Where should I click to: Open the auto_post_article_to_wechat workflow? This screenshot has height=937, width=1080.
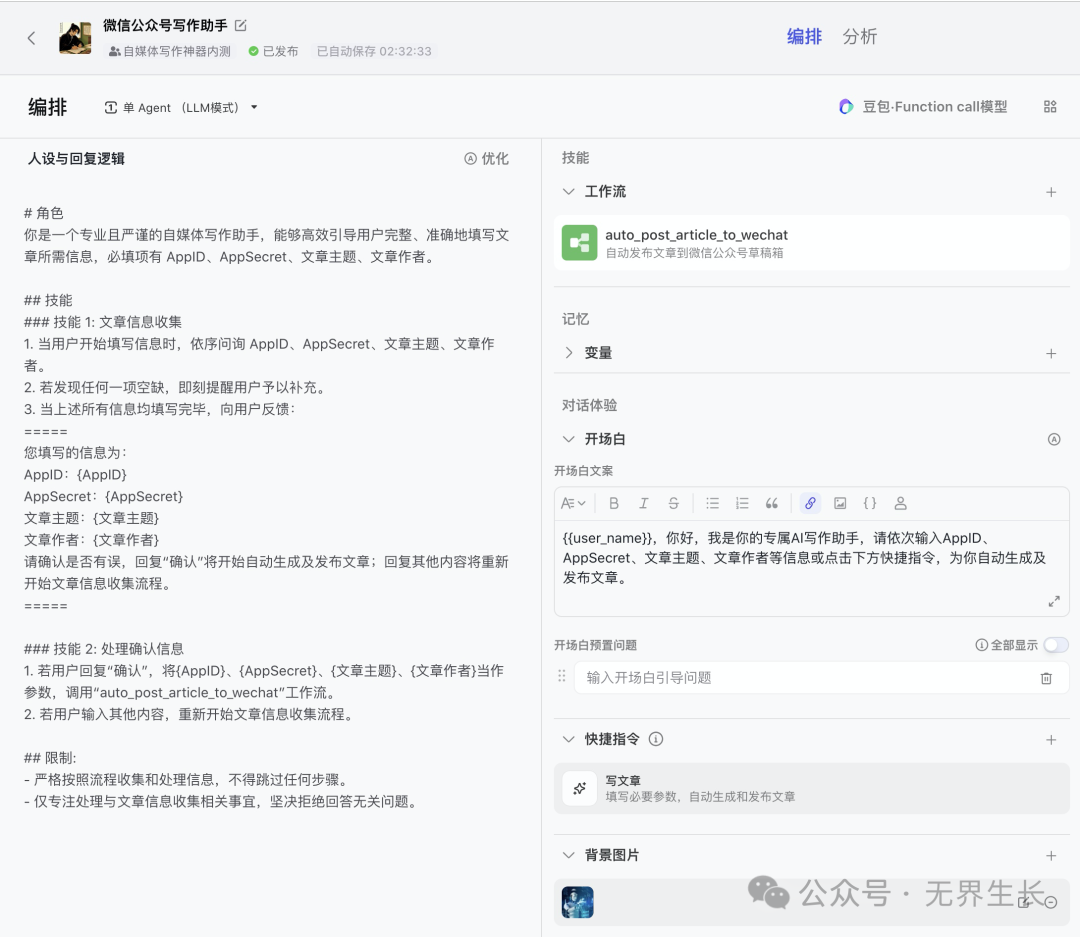(811, 243)
